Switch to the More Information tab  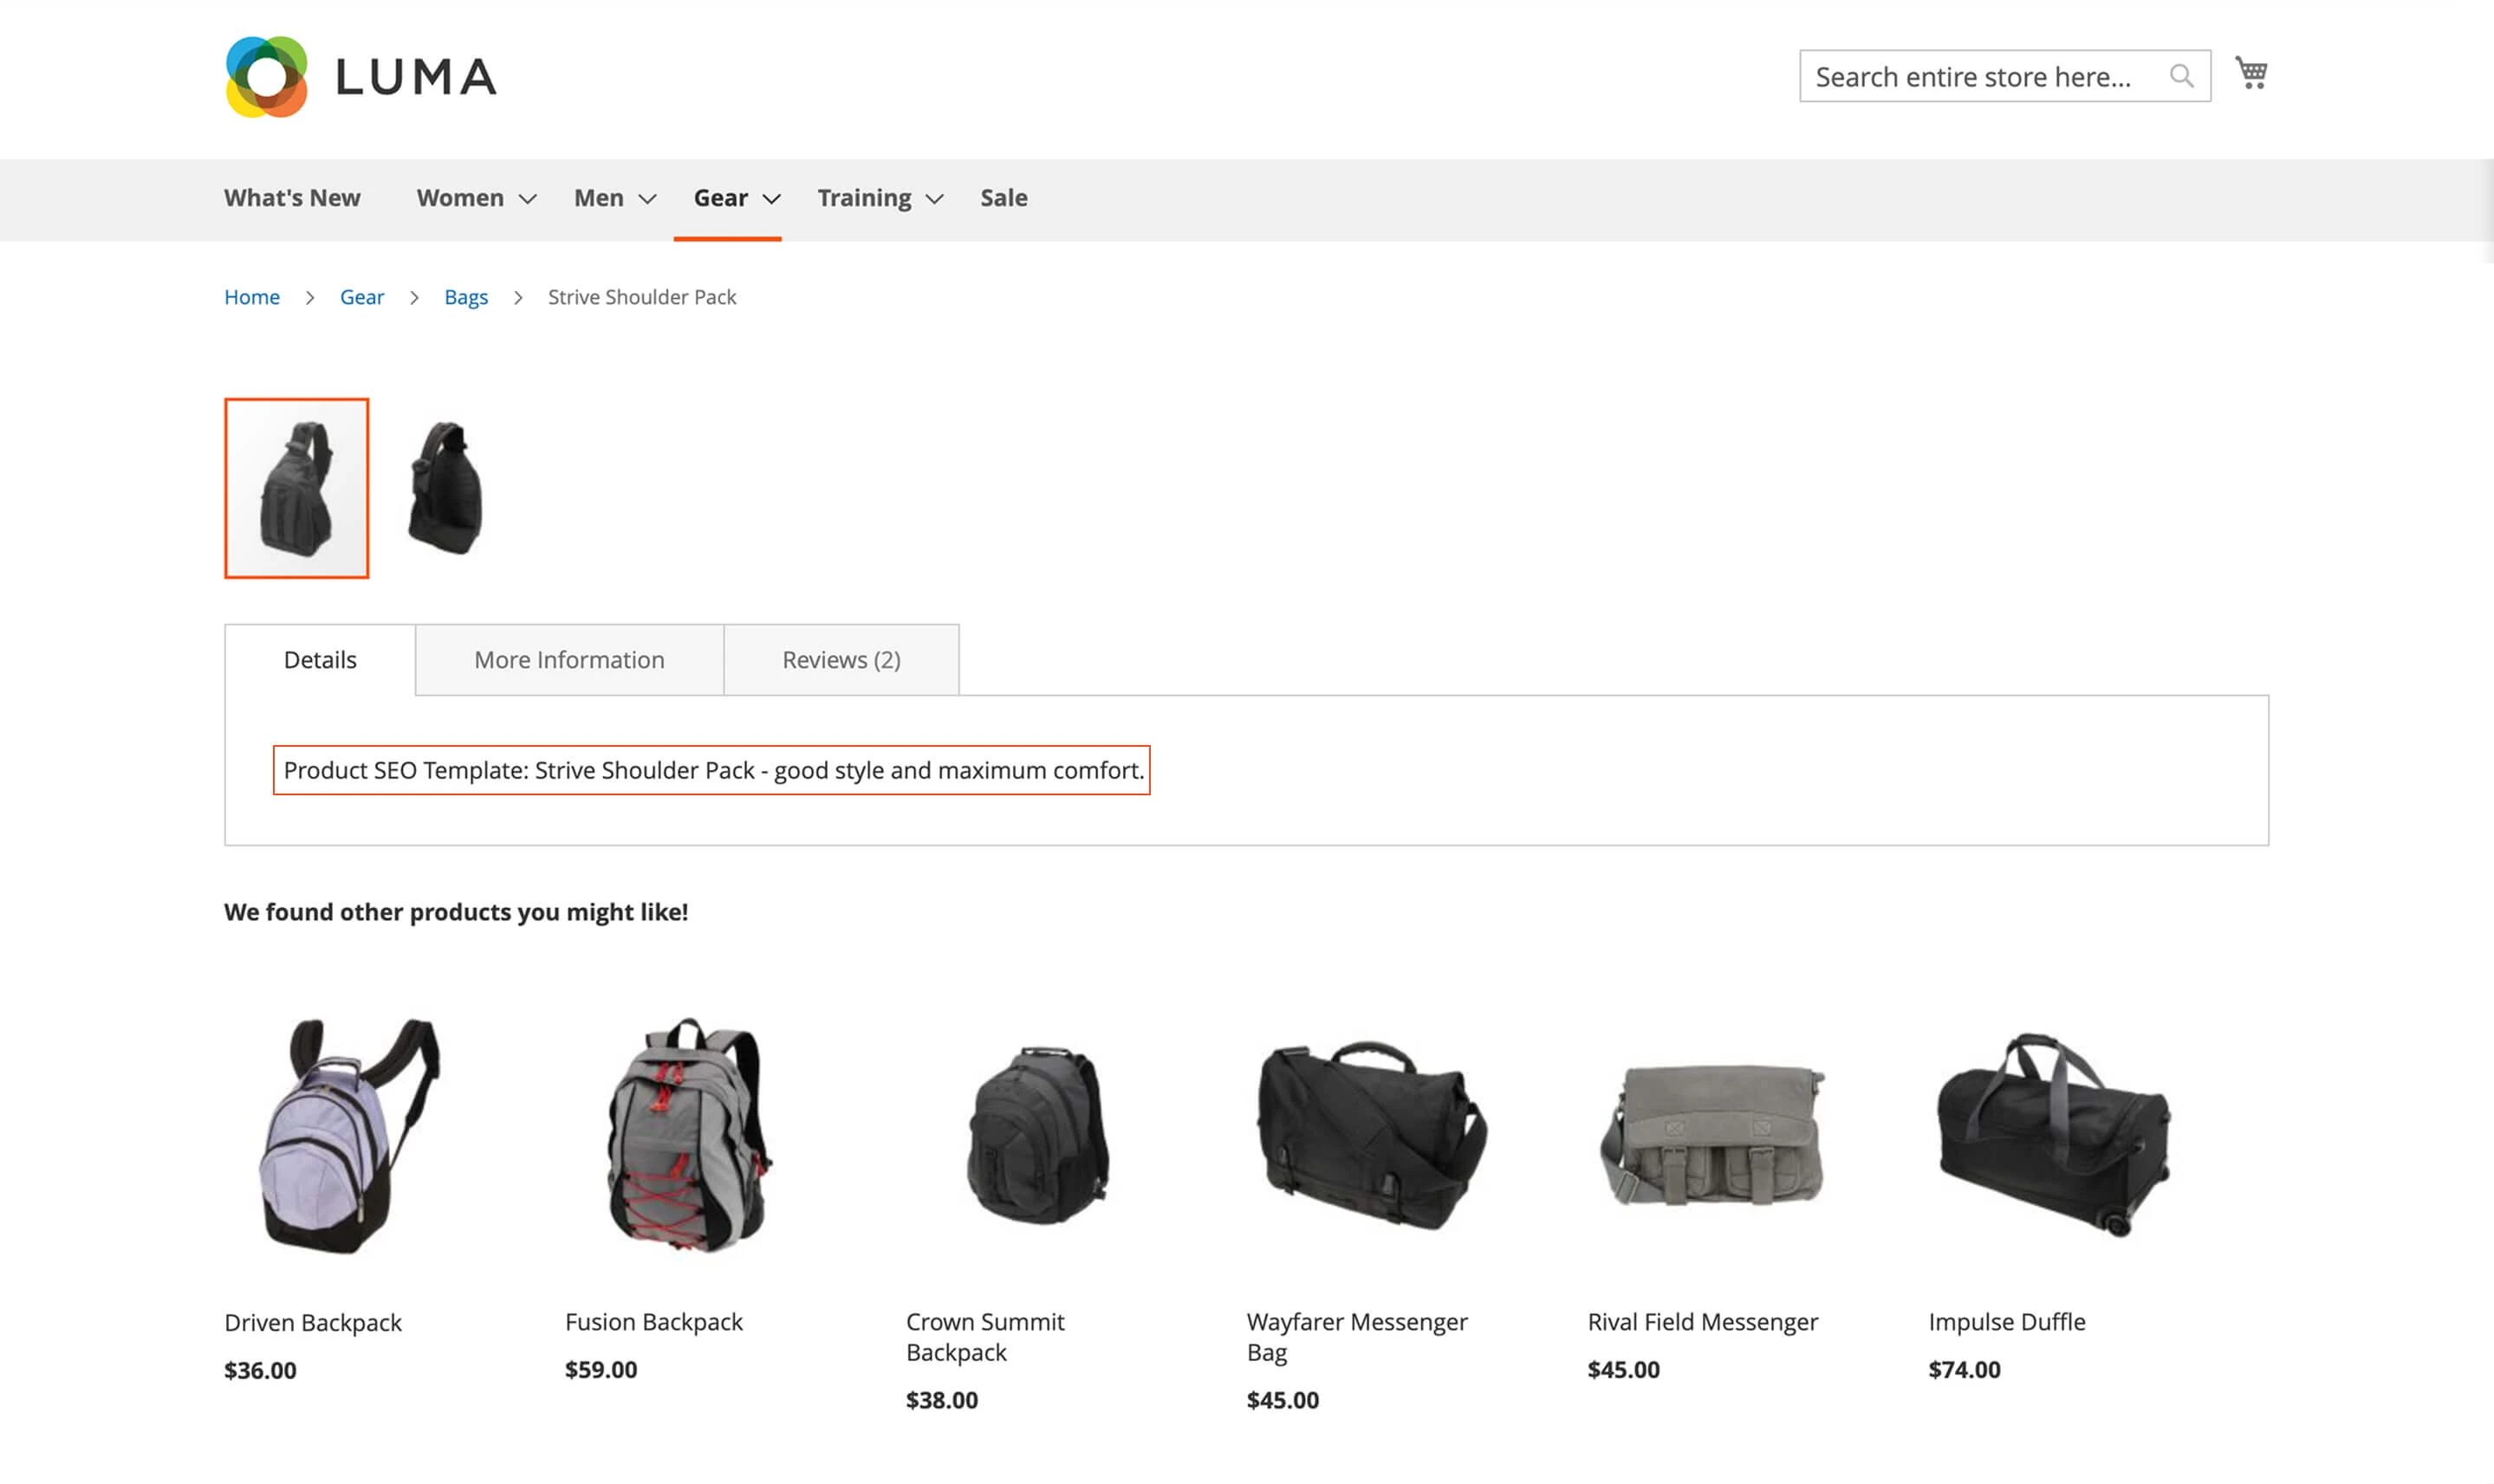tap(568, 659)
